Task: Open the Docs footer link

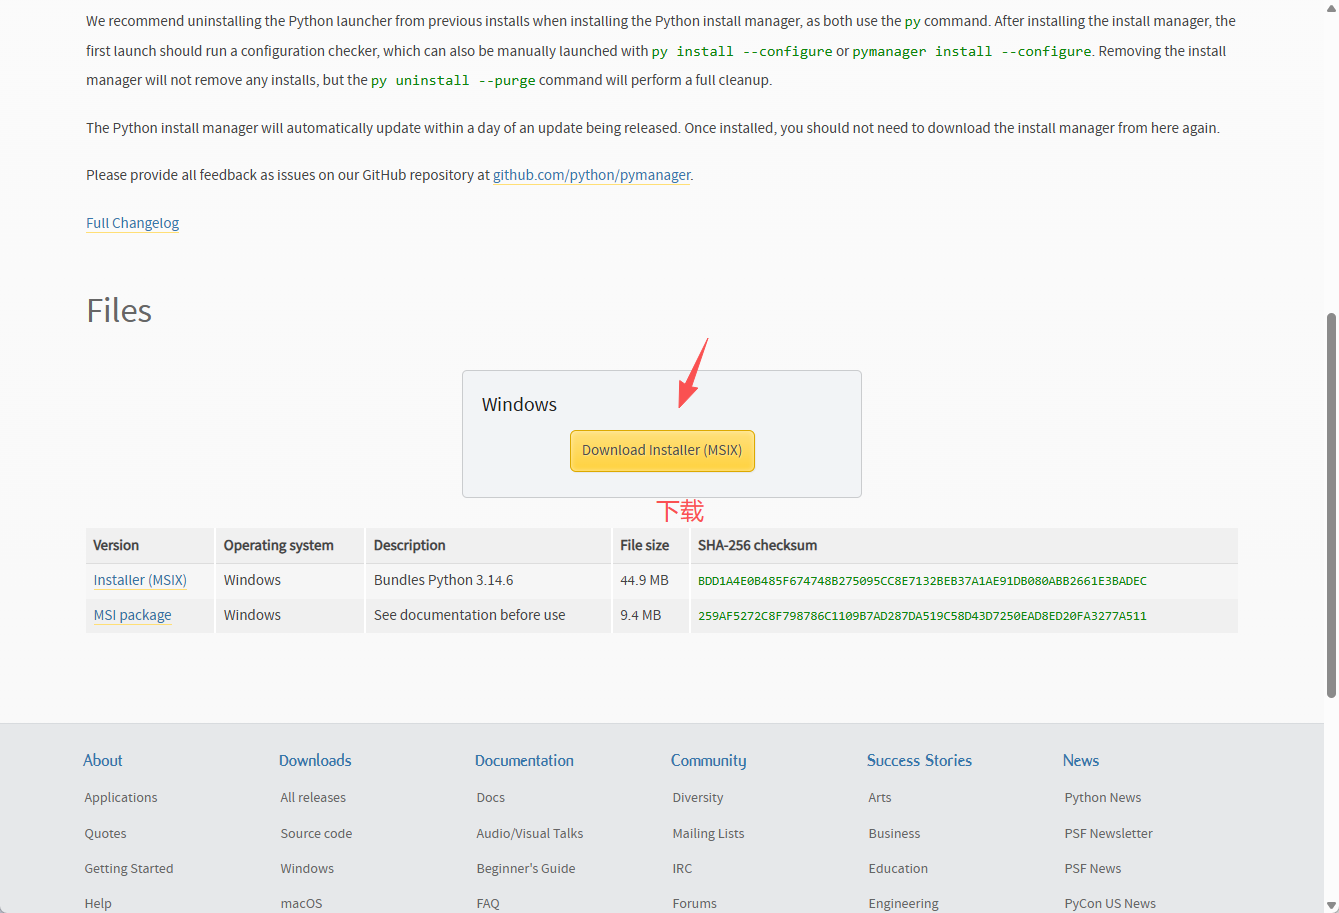Action: click(490, 797)
